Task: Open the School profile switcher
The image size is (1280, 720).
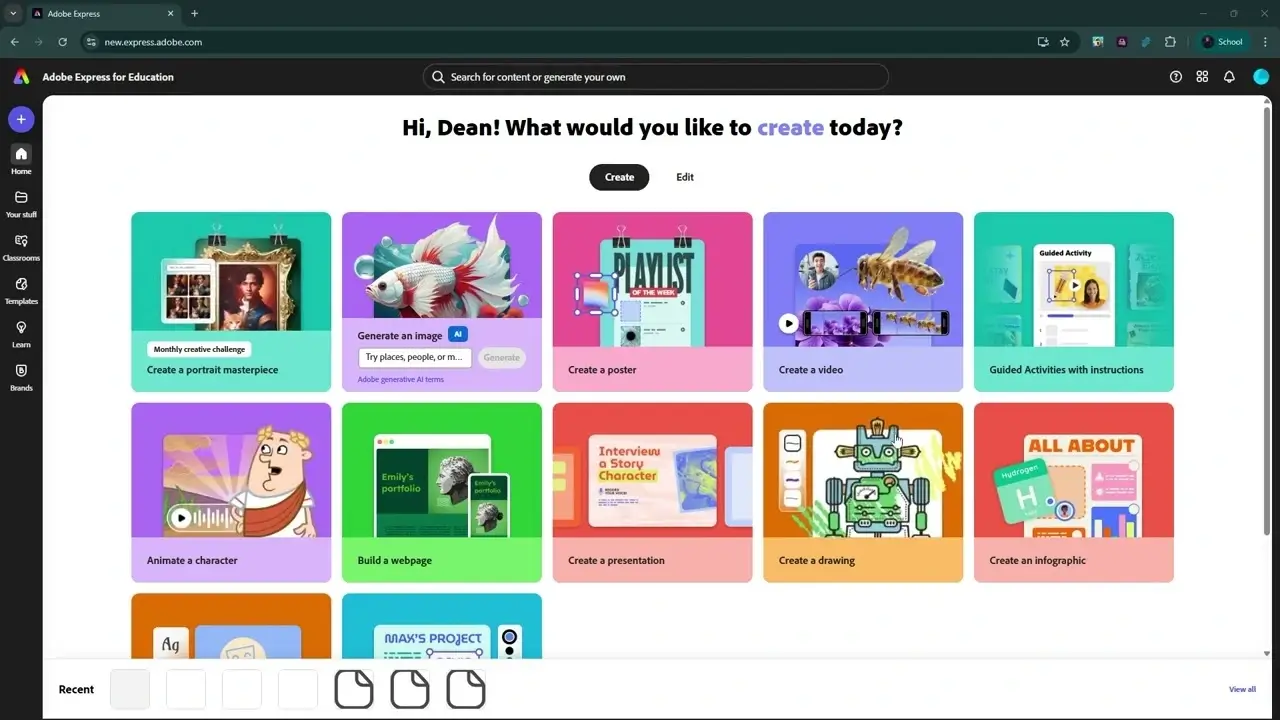Action: (1222, 41)
